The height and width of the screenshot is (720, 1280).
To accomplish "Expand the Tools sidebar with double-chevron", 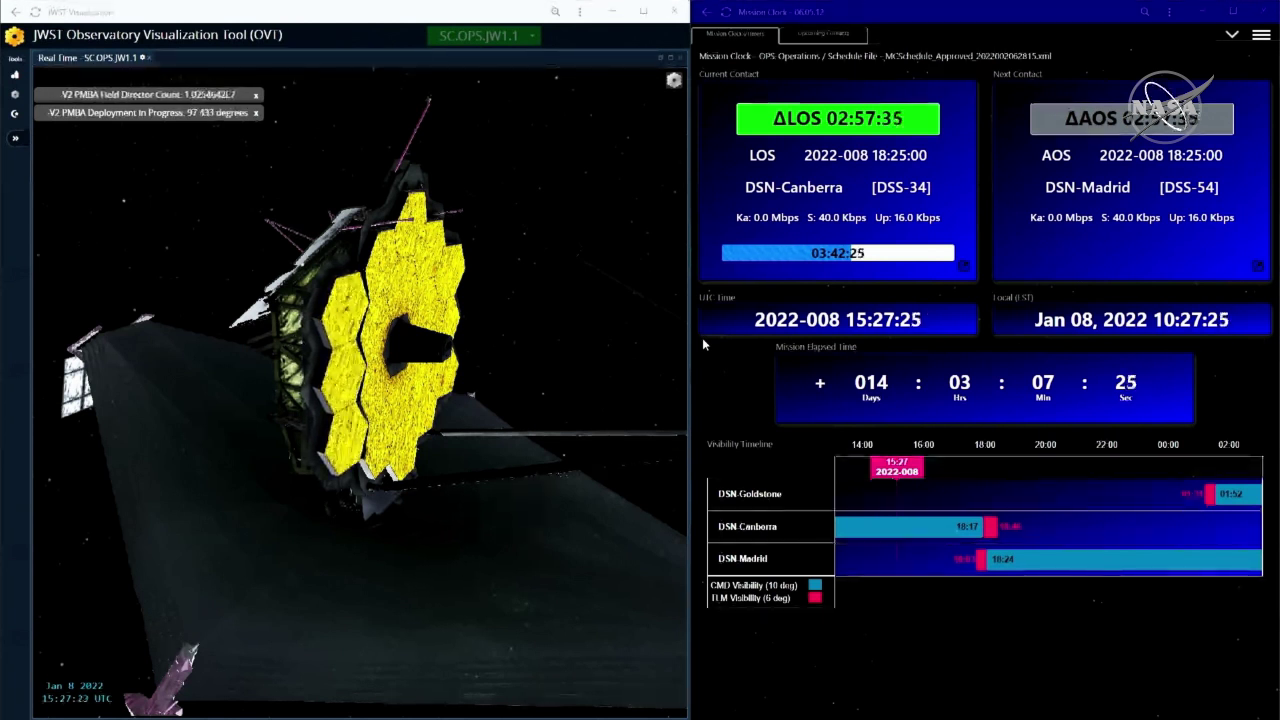I will [x=15, y=138].
